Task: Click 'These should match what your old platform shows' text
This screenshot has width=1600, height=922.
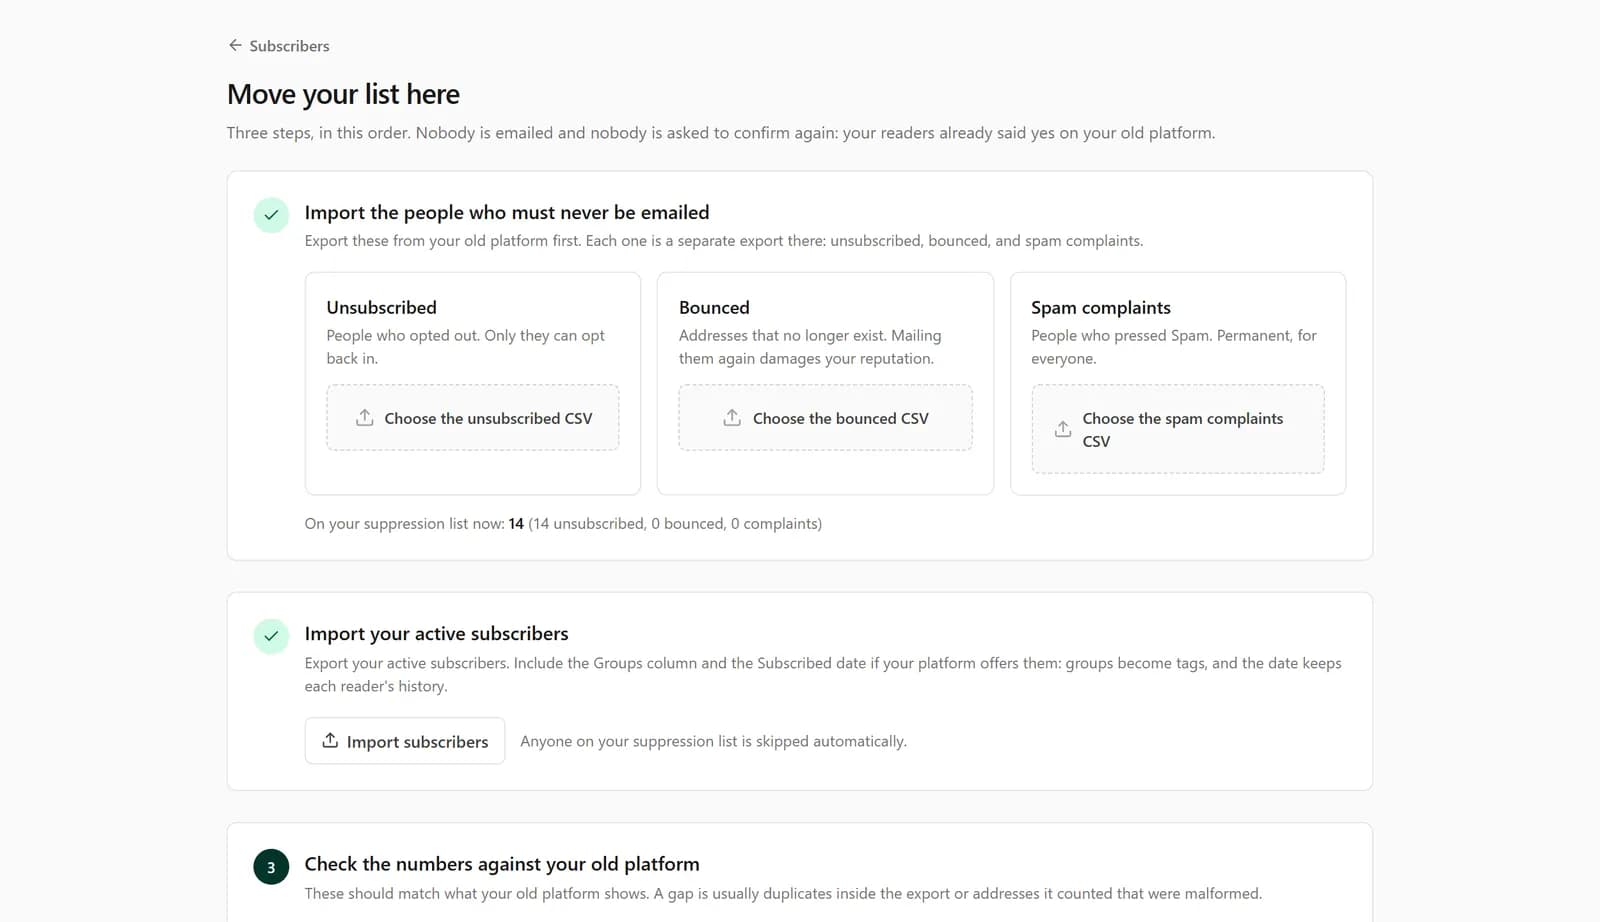Action: click(783, 893)
